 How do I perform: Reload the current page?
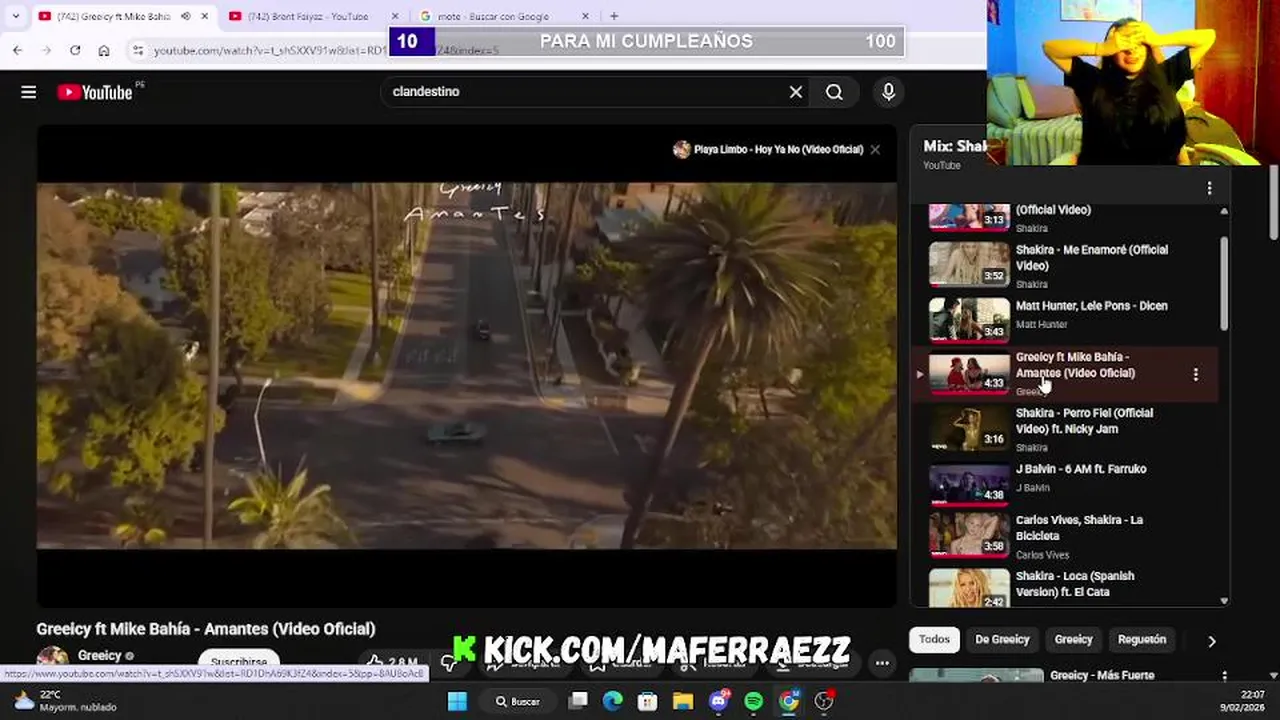75,50
